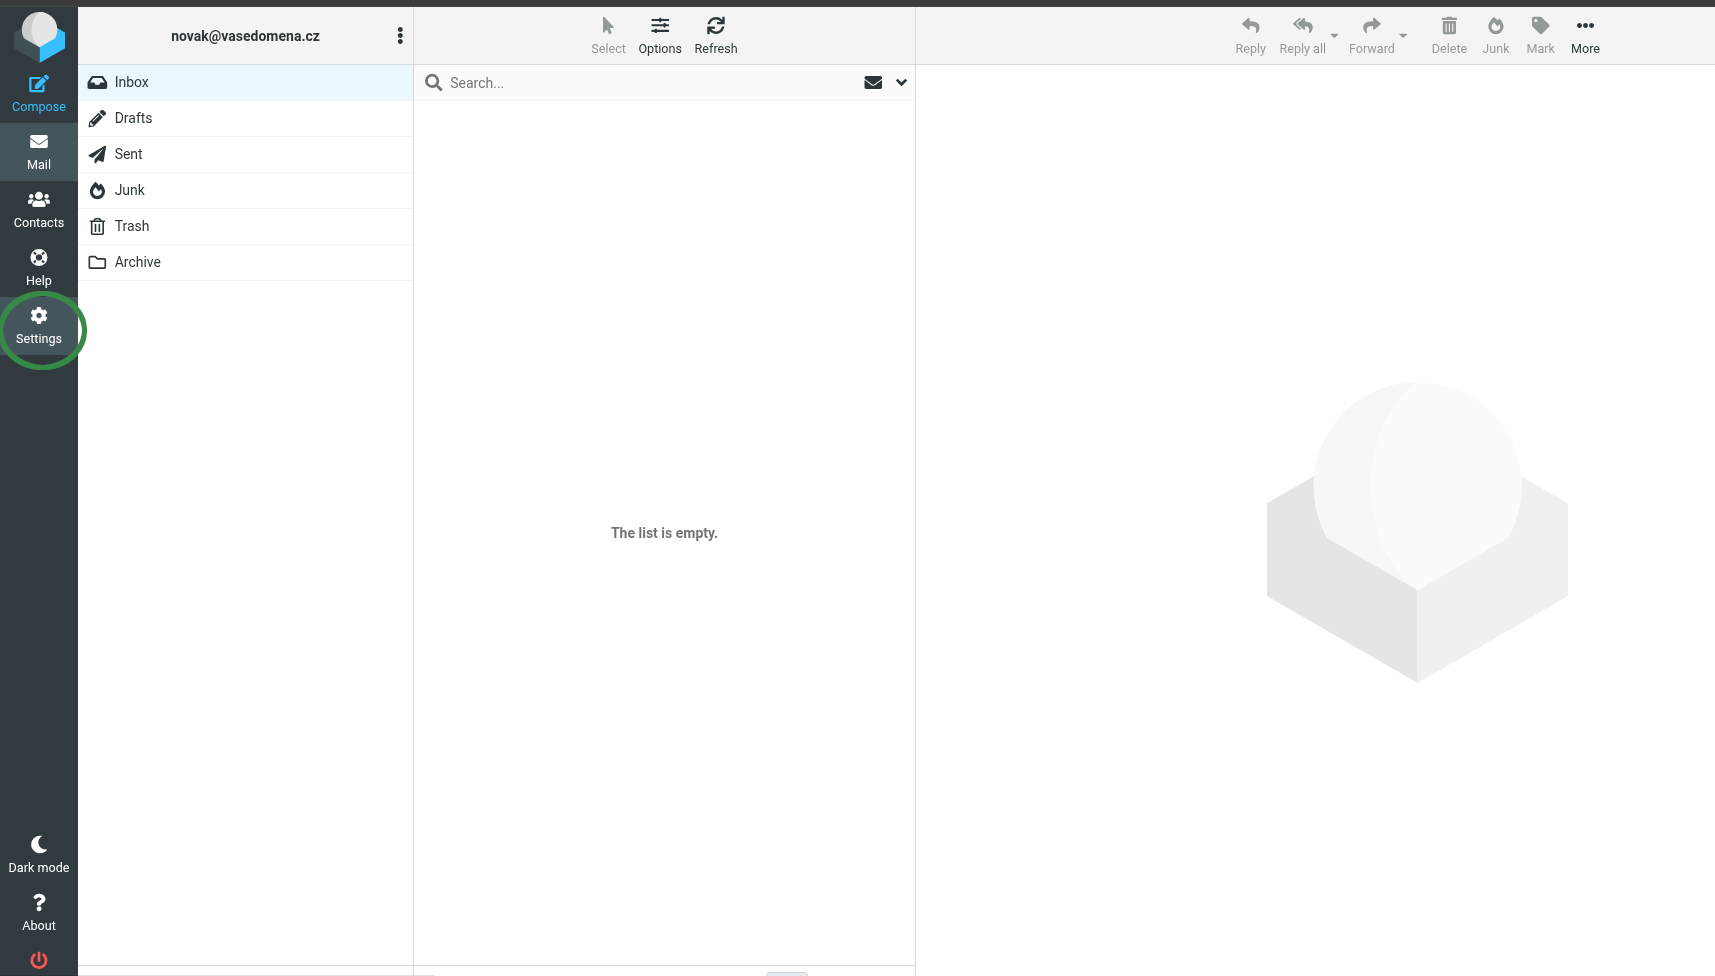Toggle the unread envelope filter
Image resolution: width=1715 pixels, height=976 pixels.
pos(873,82)
